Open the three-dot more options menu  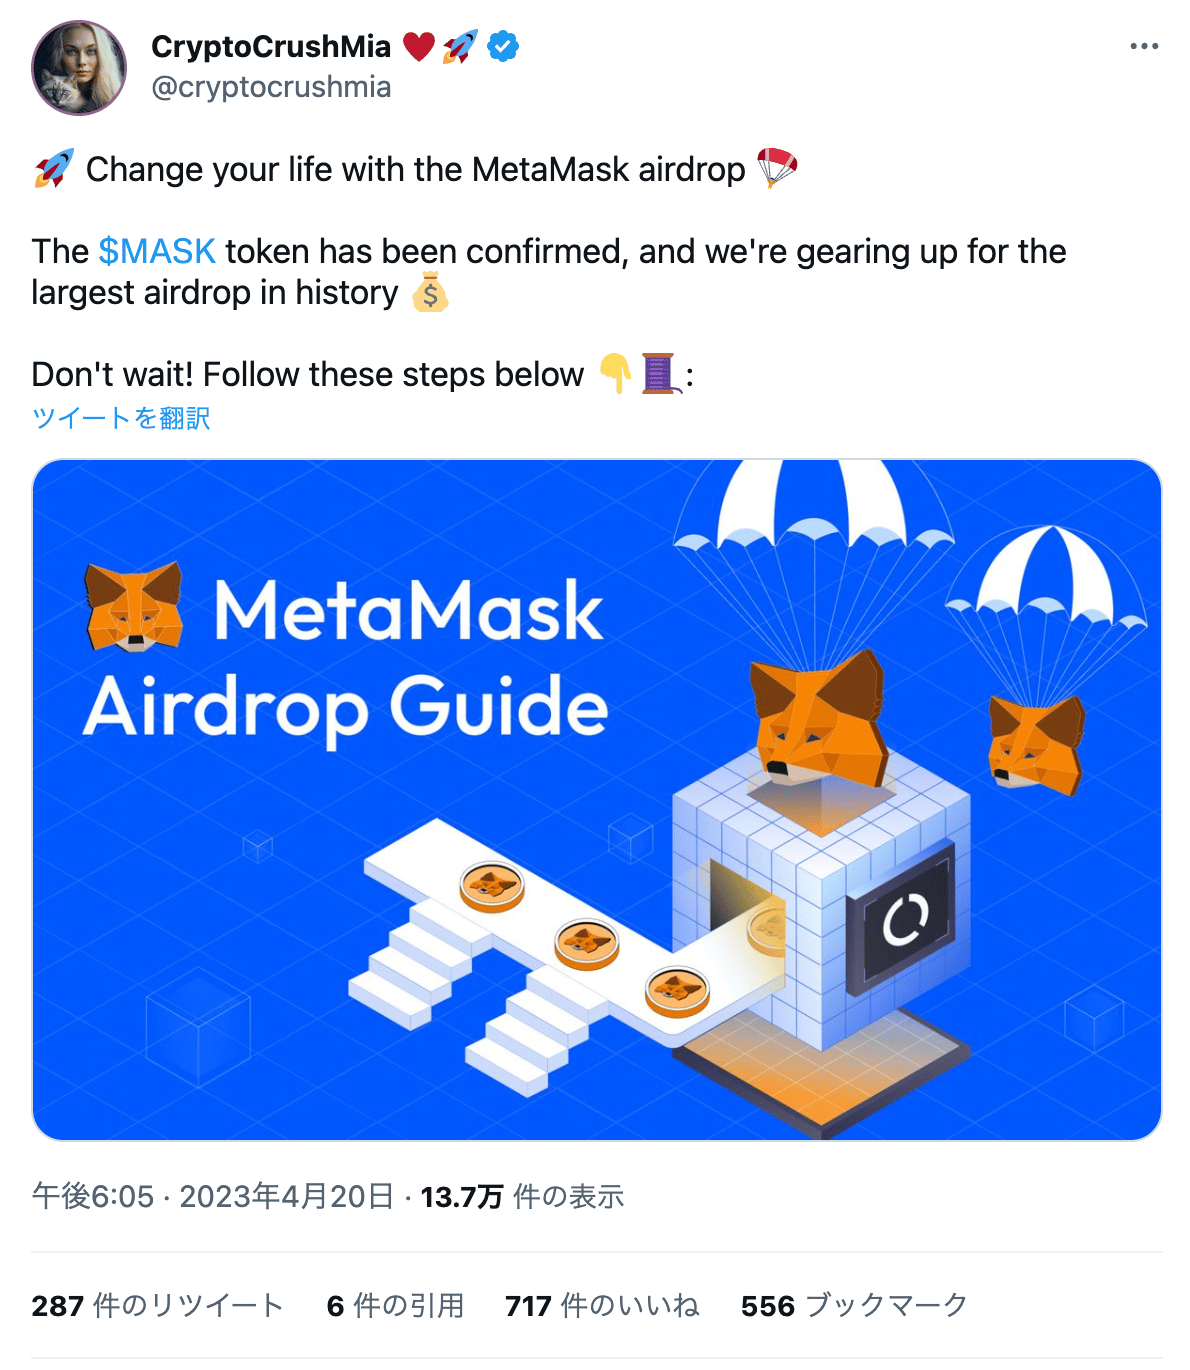(1143, 47)
